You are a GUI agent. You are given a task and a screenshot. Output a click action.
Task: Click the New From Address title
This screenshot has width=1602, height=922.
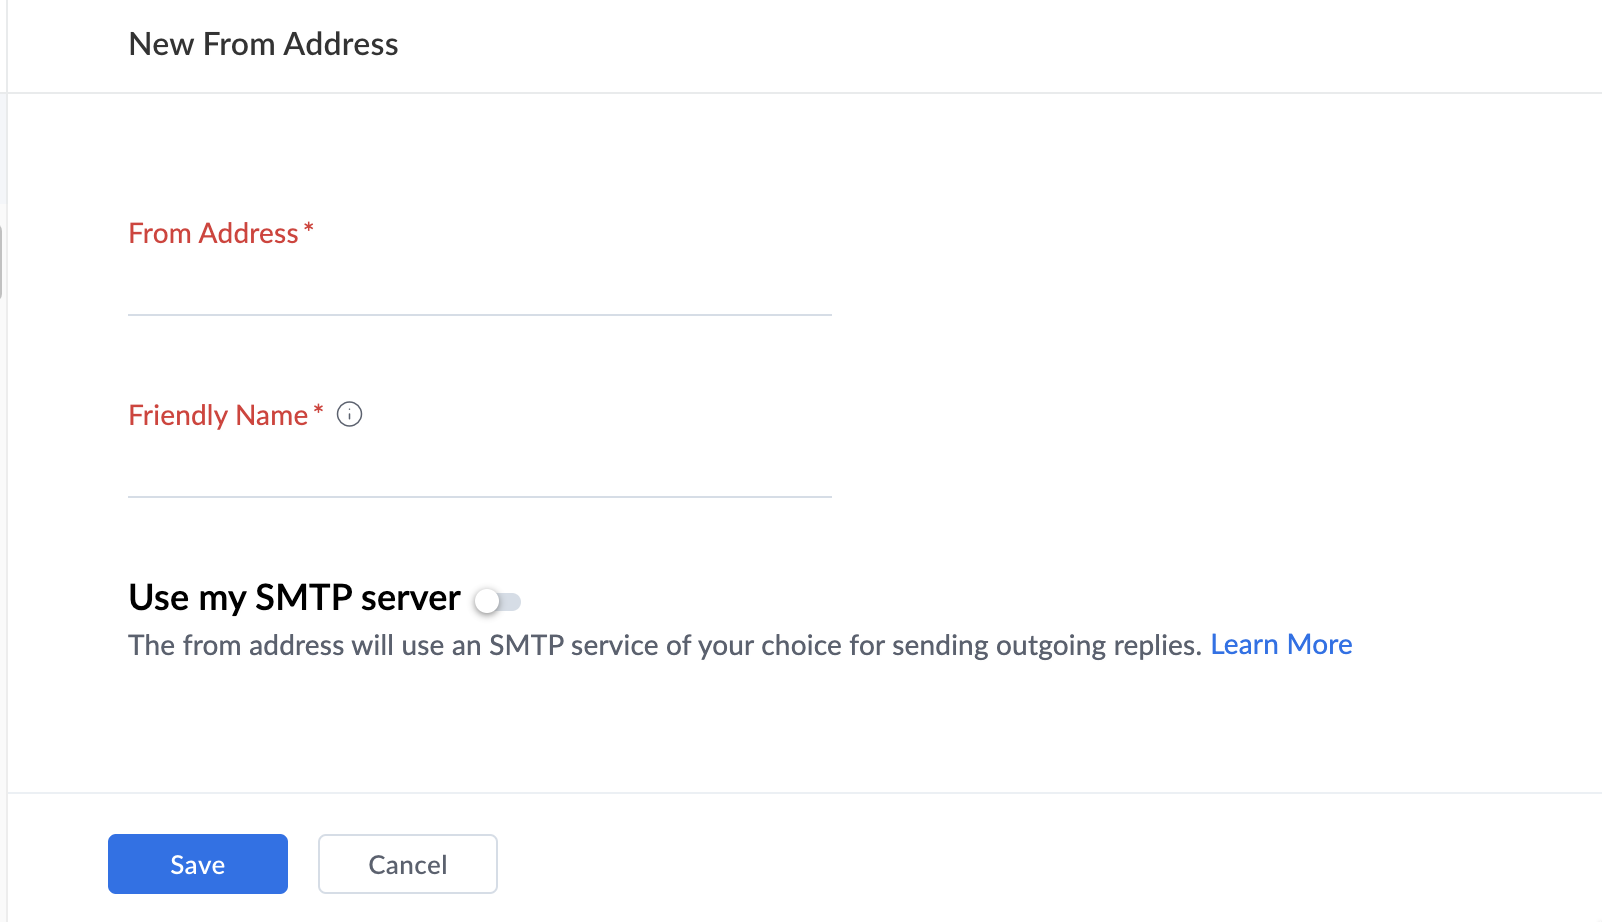point(263,44)
